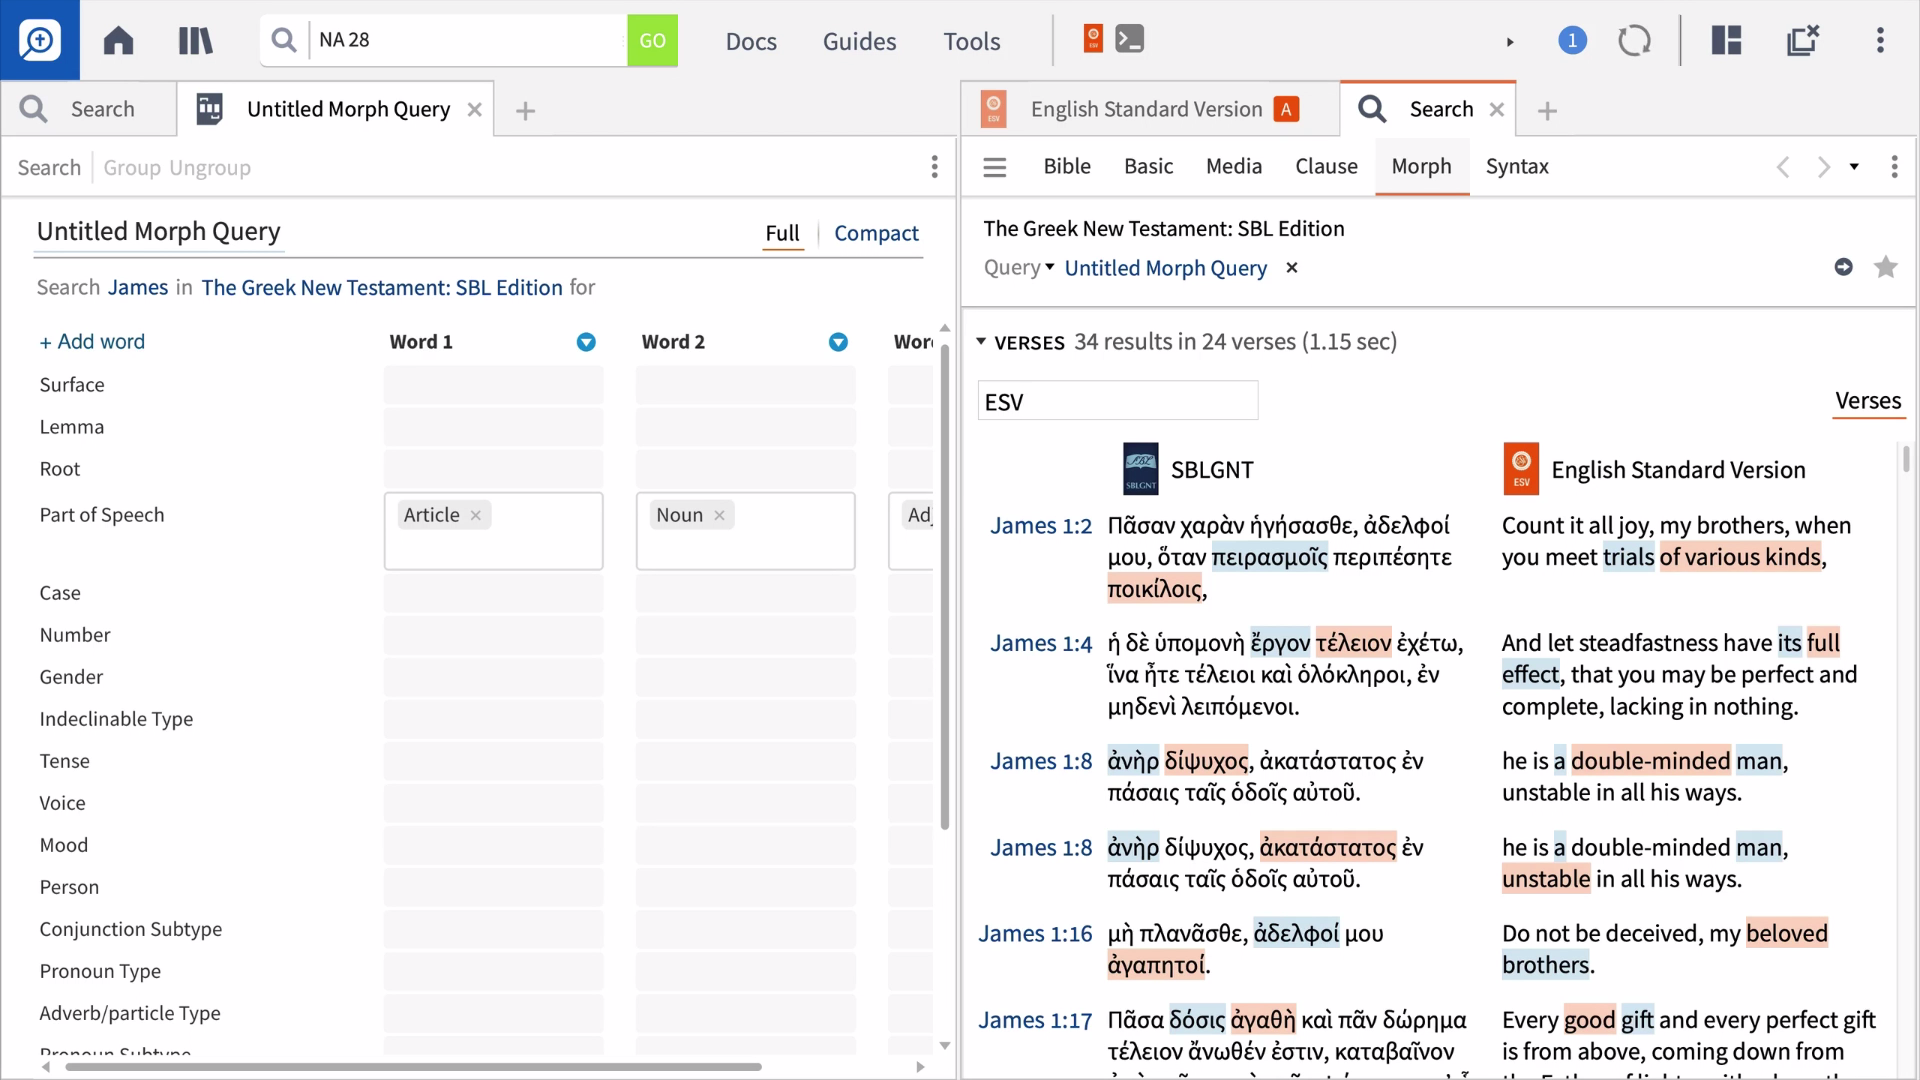Screen dimensions: 1920x1080
Task: Open the Query type dropdown
Action: [x=1018, y=268]
